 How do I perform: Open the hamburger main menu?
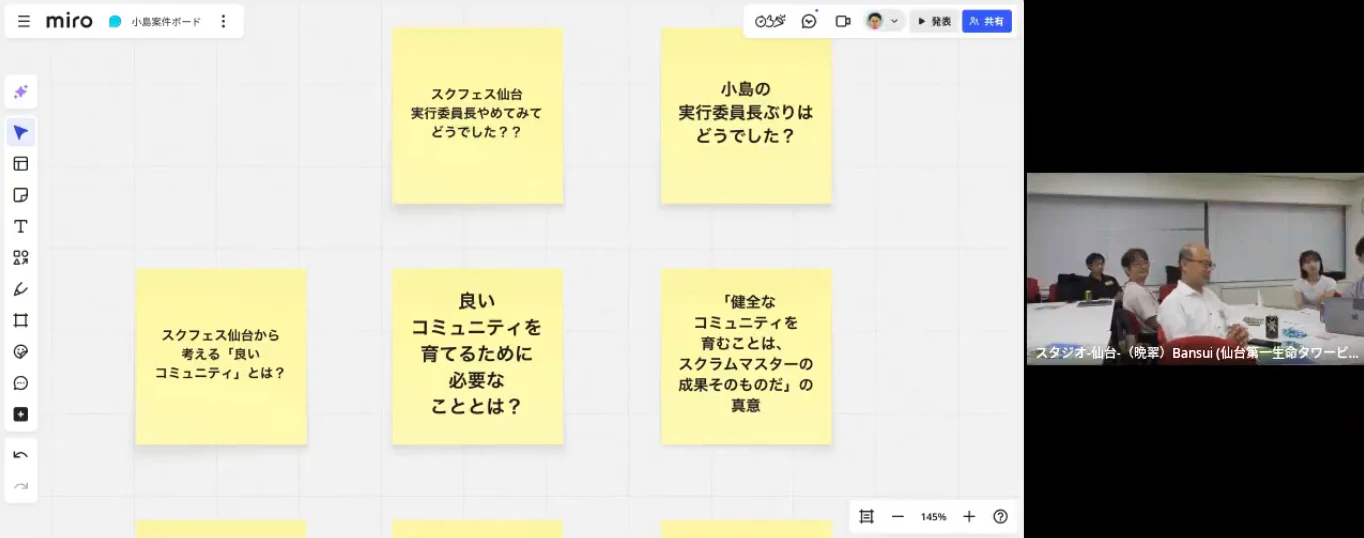point(24,21)
